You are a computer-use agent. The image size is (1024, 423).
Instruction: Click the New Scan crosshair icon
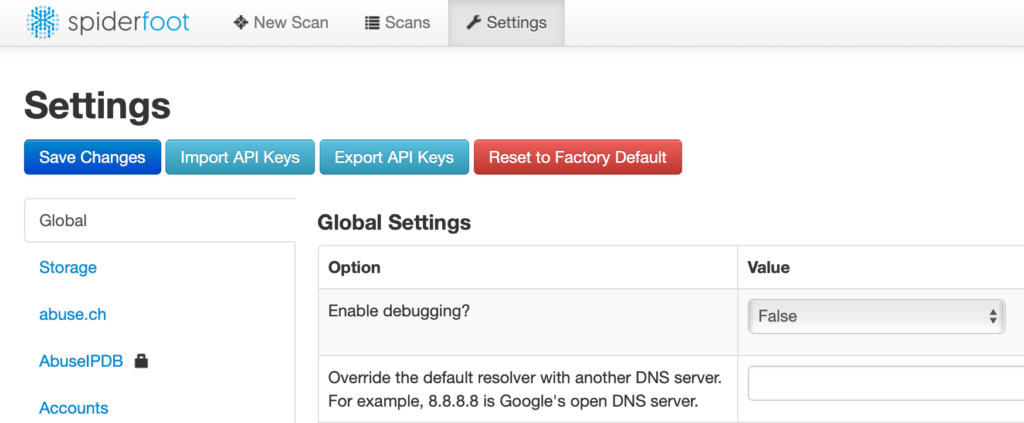point(241,22)
